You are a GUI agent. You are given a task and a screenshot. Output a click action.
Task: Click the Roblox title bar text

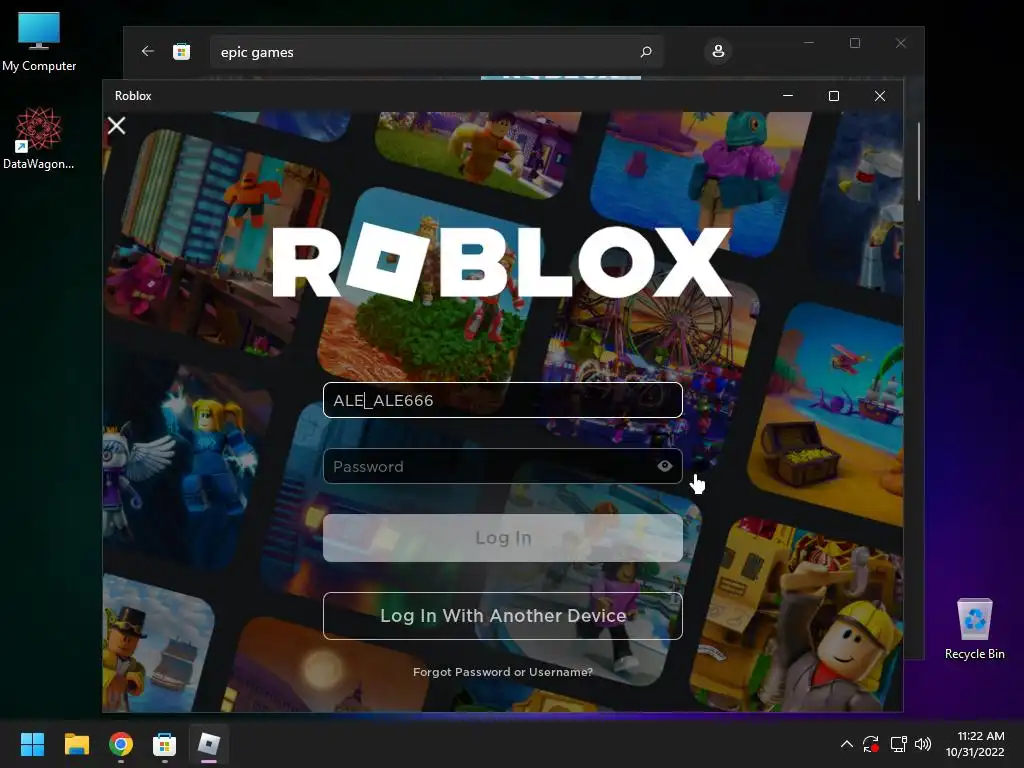point(133,96)
